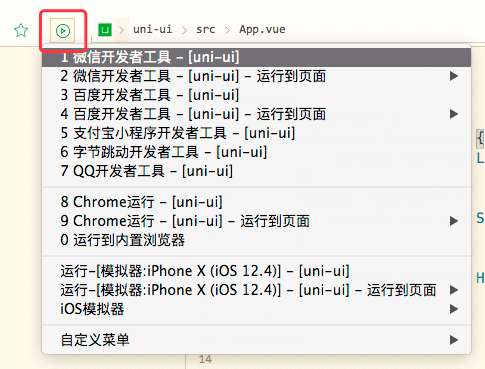
Task: Select src folder in the breadcrumb path
Action: 205,30
